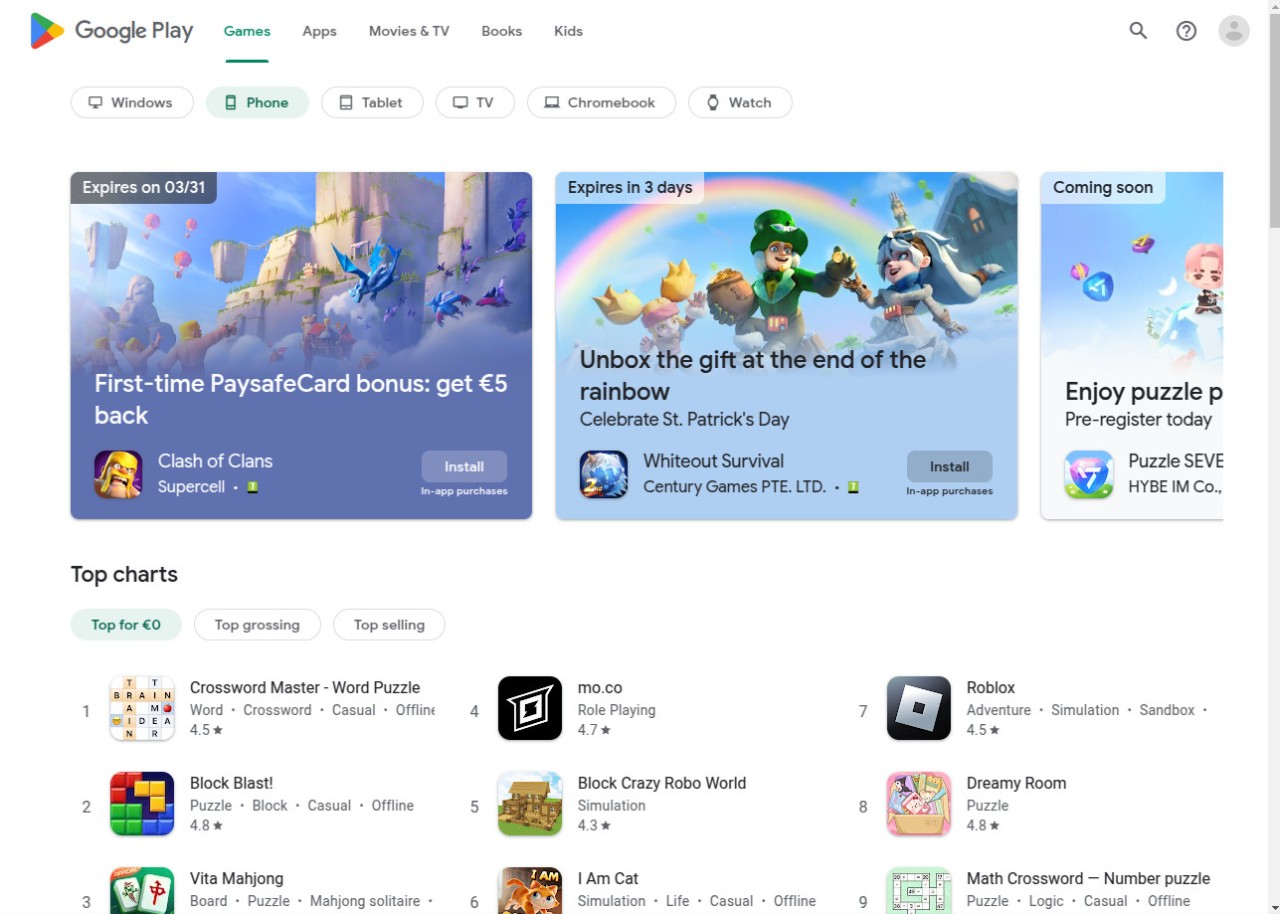This screenshot has width=1280, height=914.
Task: Open the account avatar icon
Action: [x=1234, y=31]
